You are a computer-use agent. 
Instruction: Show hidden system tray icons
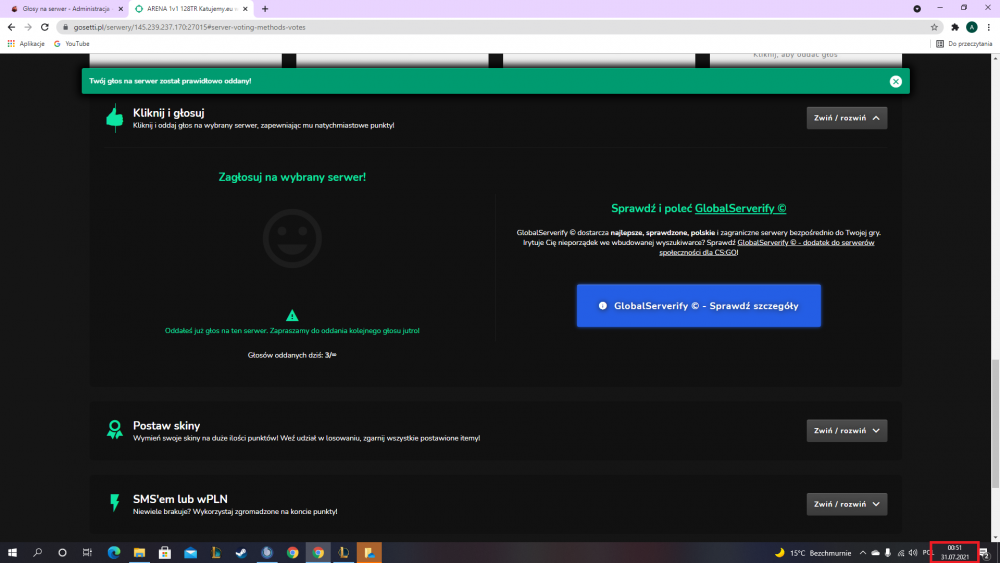point(863,553)
